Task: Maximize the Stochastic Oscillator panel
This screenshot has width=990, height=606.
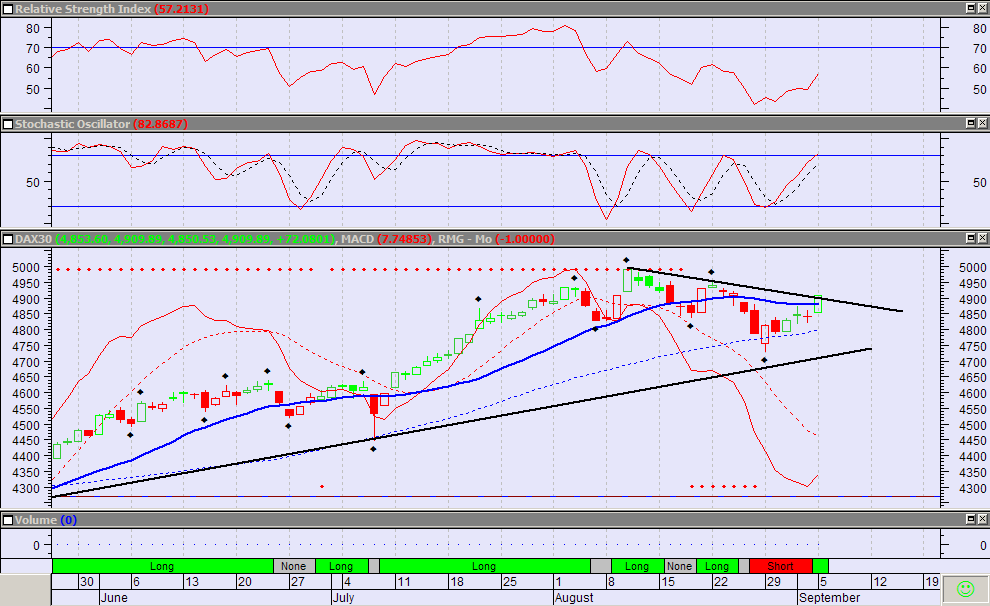Action: click(969, 123)
